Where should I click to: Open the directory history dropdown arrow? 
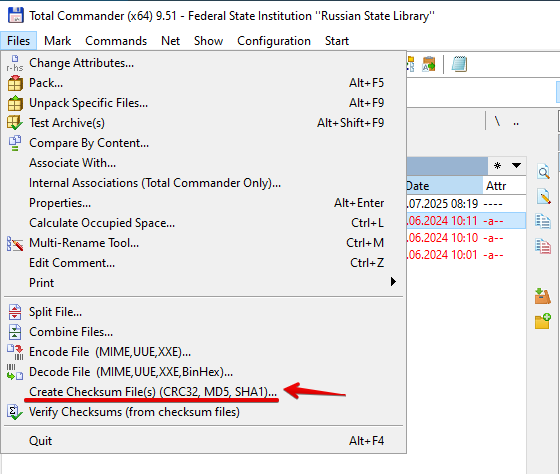[x=516, y=165]
